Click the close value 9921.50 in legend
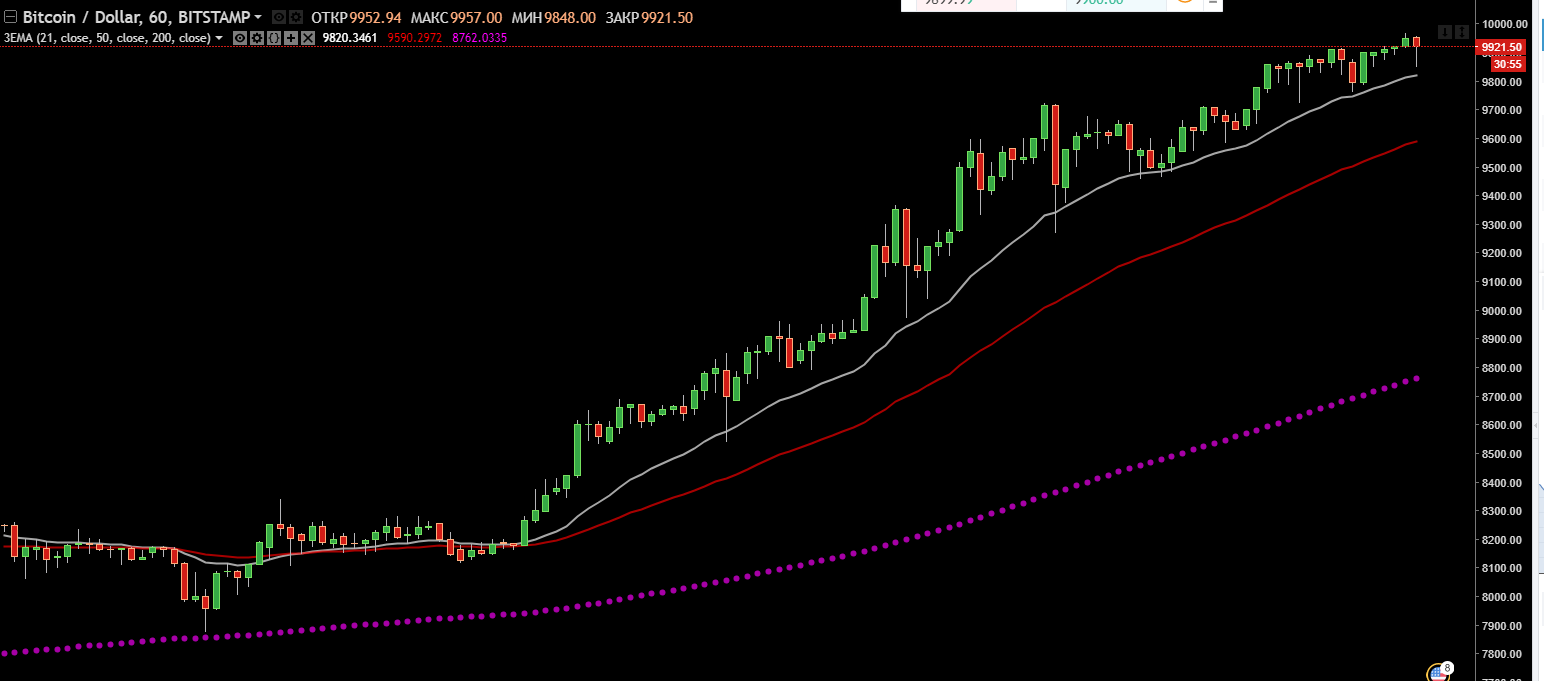Image resolution: width=1544 pixels, height=681 pixels. (667, 18)
